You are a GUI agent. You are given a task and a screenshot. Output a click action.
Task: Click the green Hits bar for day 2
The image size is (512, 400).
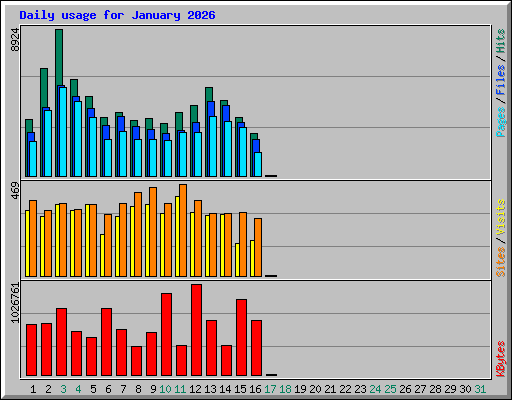tap(44, 88)
